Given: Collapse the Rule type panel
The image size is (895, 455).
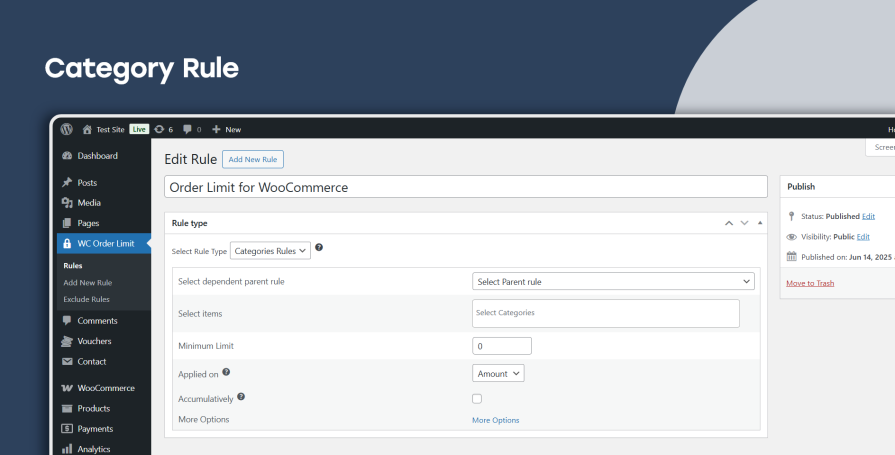Looking at the screenshot, I should coord(760,223).
